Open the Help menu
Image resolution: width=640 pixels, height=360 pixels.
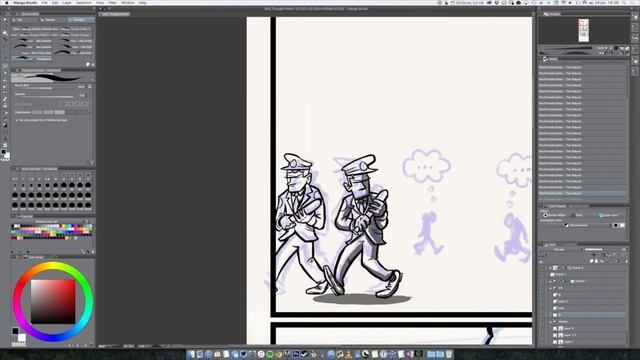point(142,3)
